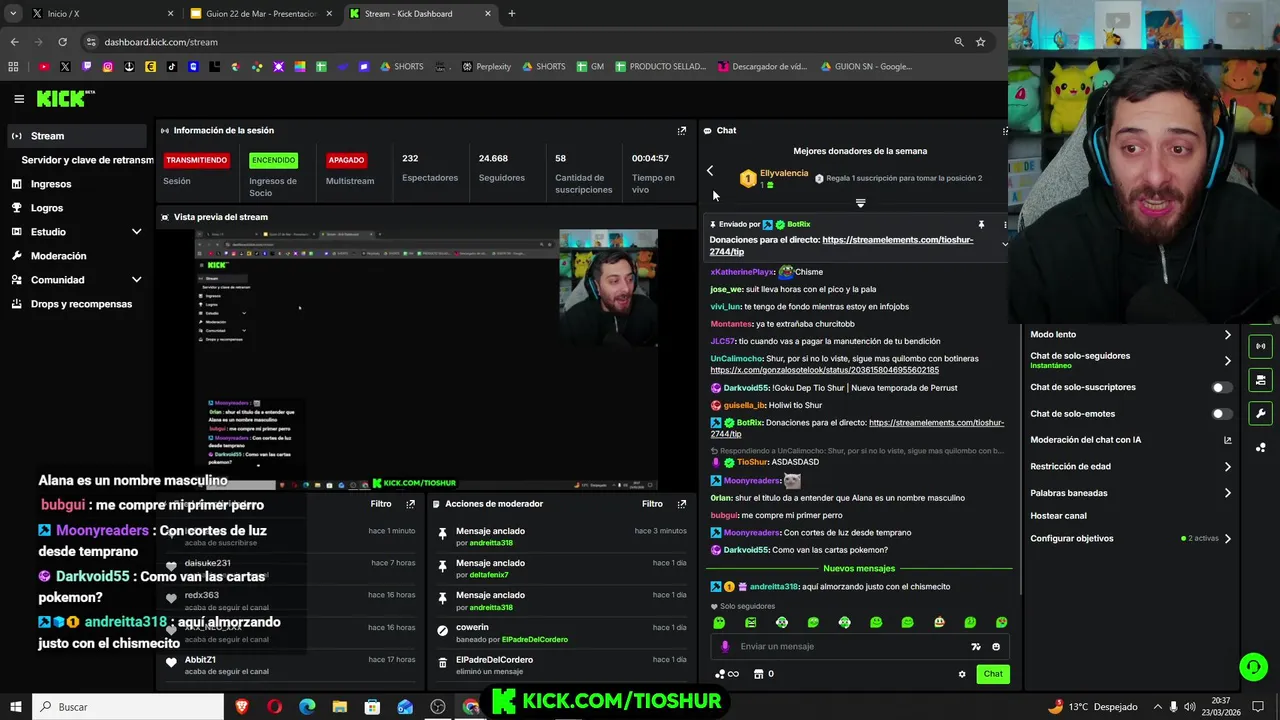Open Moderación in the sidebar
The width and height of the screenshot is (1280, 720).
(76, 256)
